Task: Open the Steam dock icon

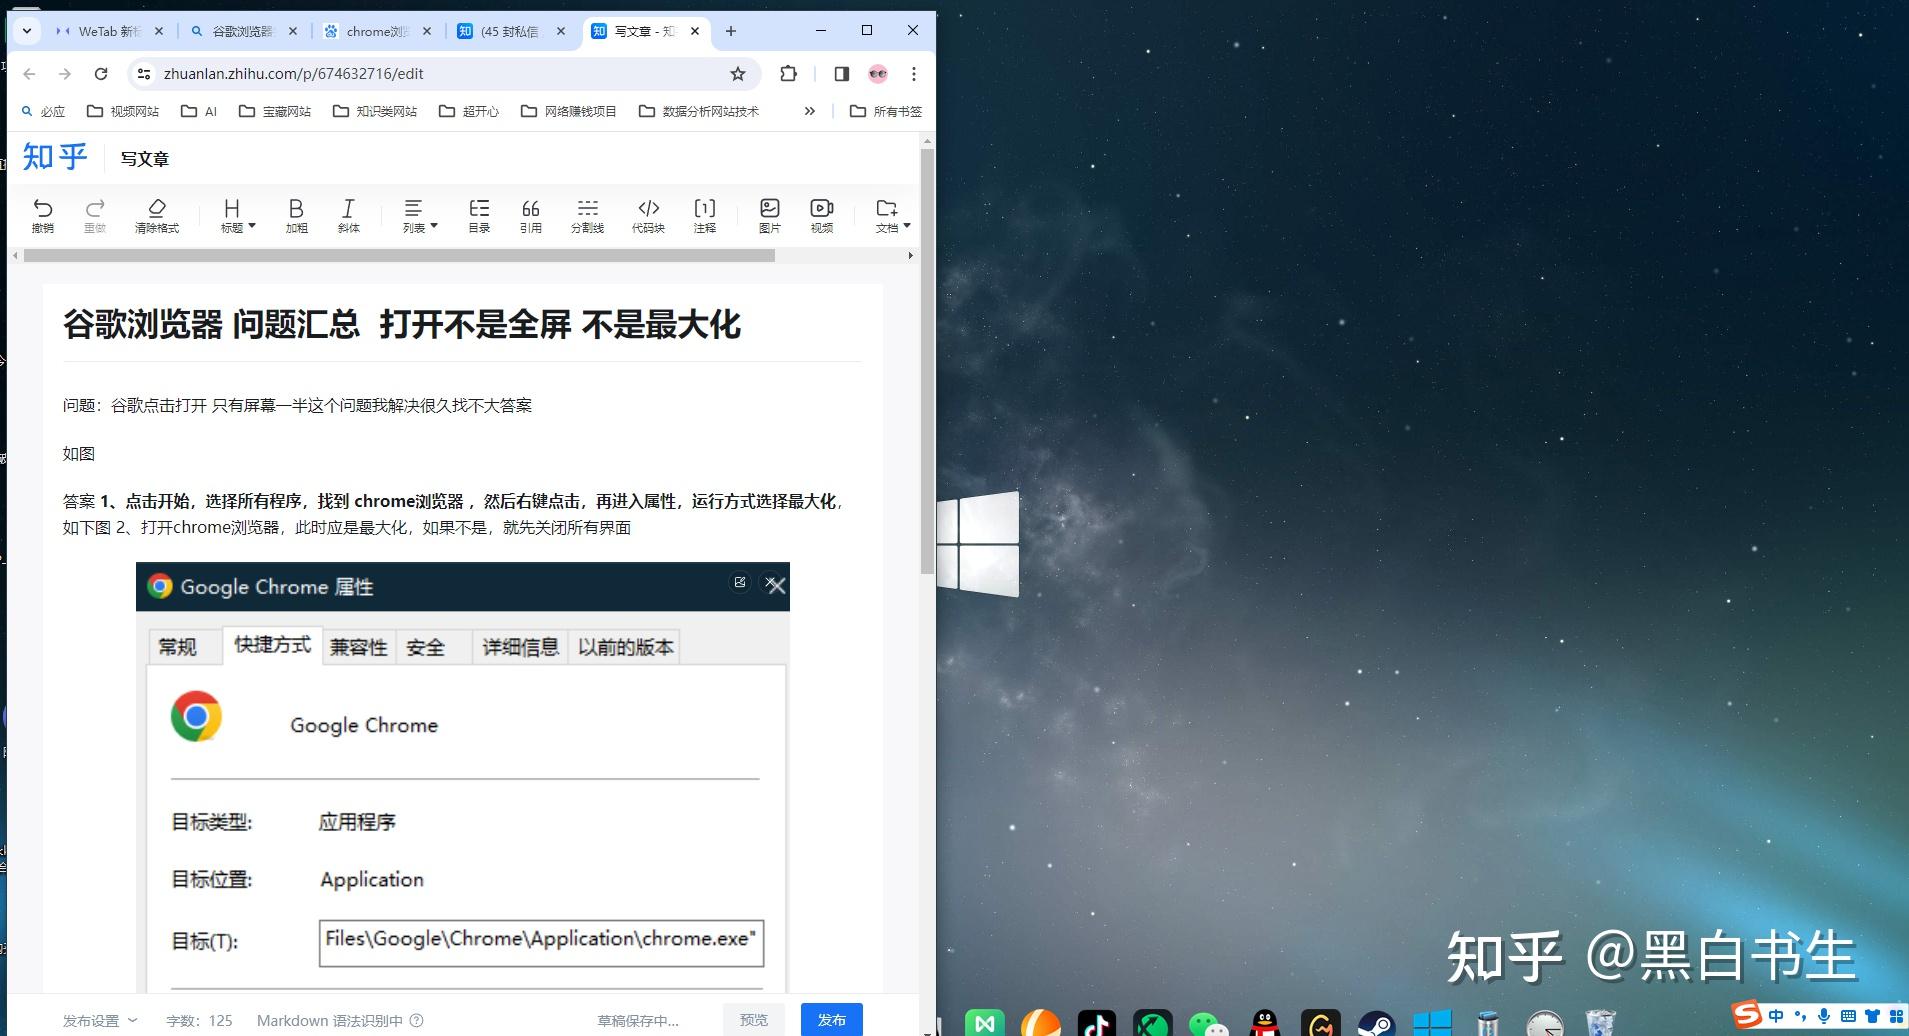Action: pyautogui.click(x=1377, y=1023)
